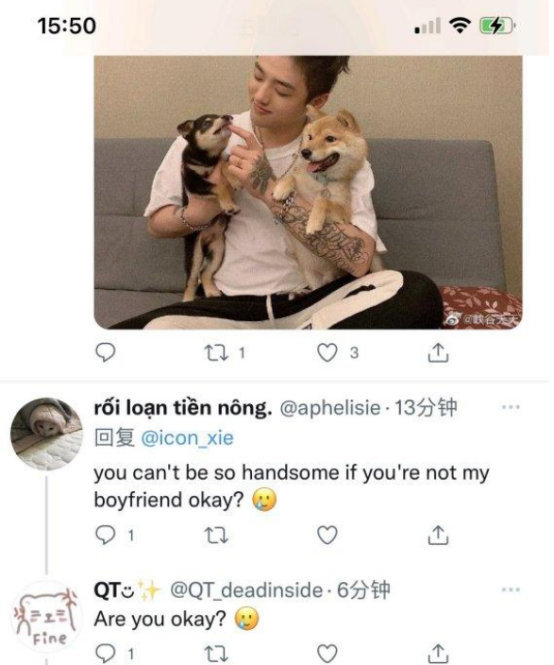Open rối loạn tiền nông display name
The image size is (554, 665).
[x=183, y=408]
